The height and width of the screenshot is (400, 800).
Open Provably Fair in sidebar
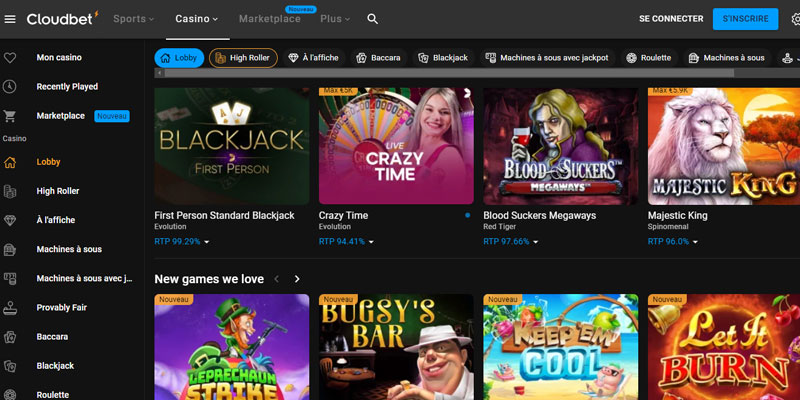pos(62,308)
